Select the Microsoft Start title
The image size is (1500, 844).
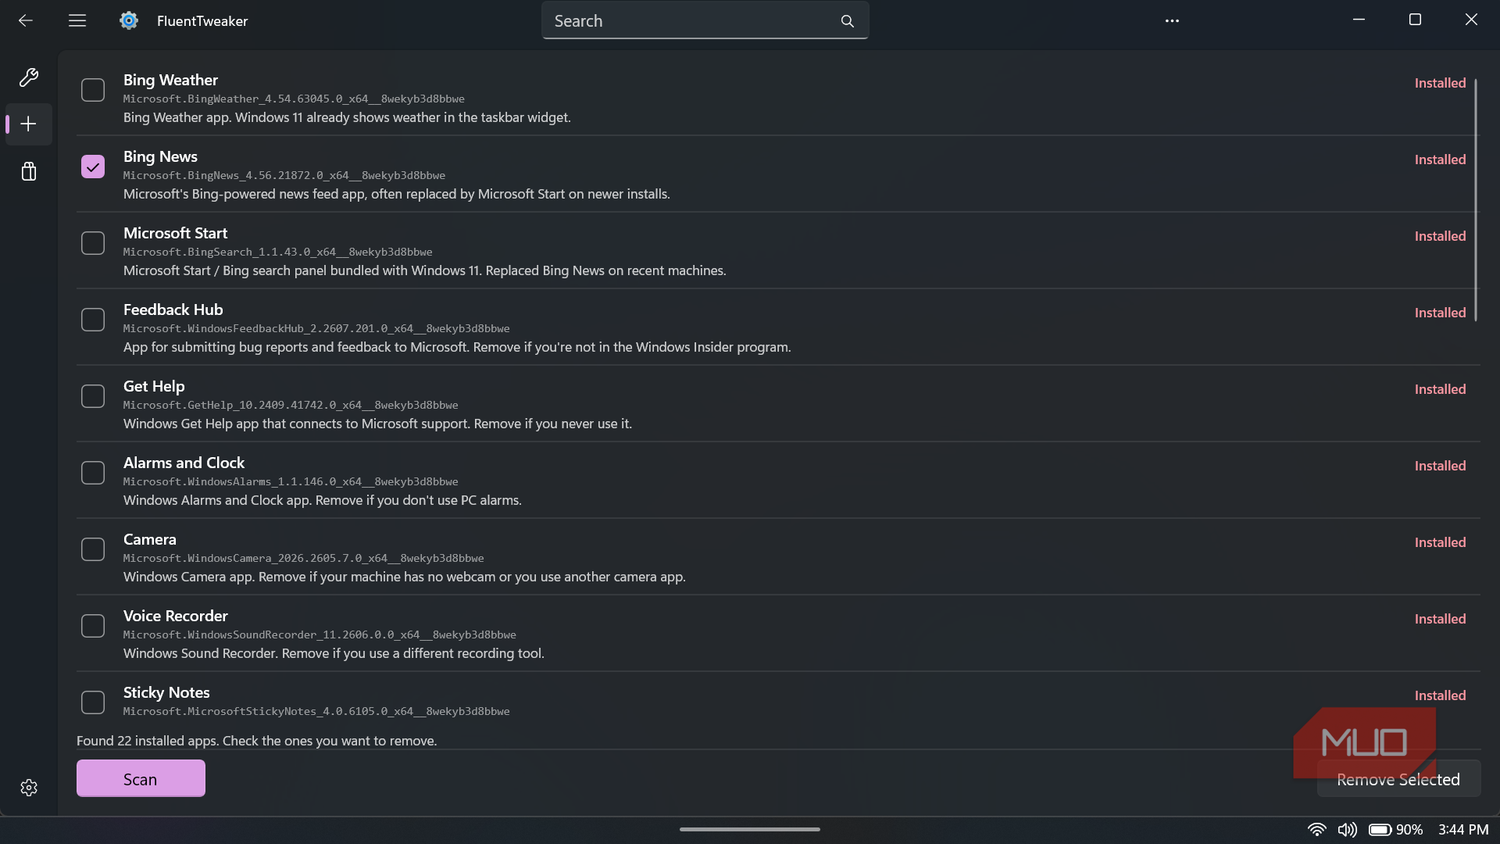coord(175,233)
